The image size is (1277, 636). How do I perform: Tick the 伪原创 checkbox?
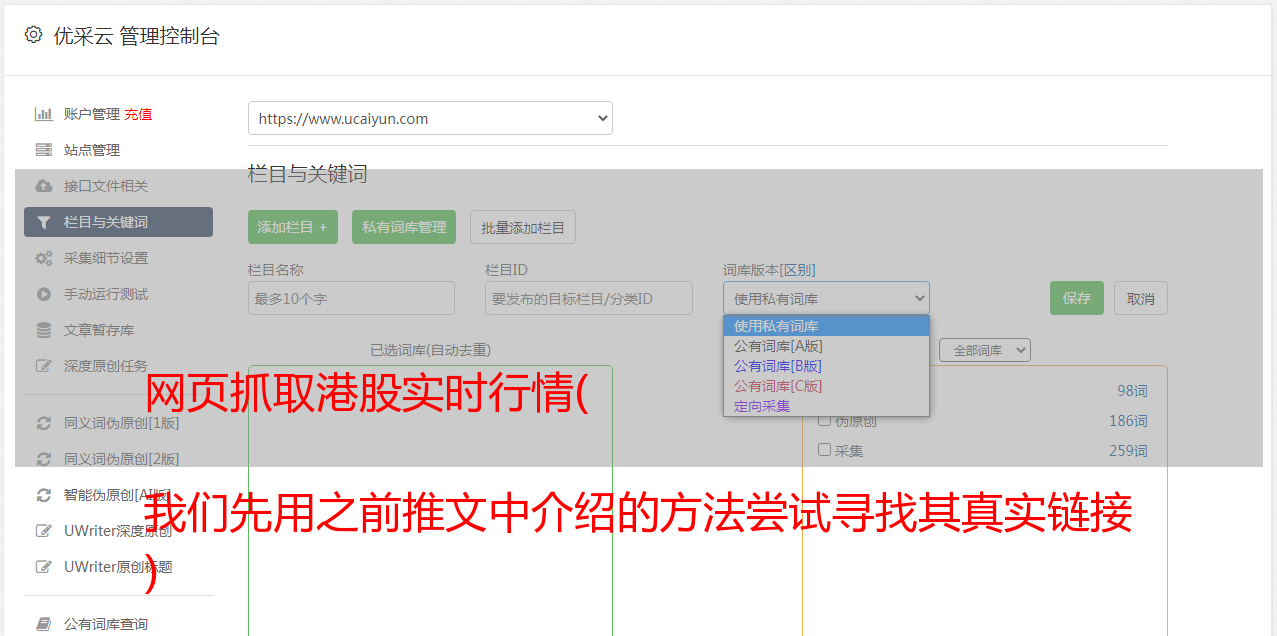click(825, 420)
